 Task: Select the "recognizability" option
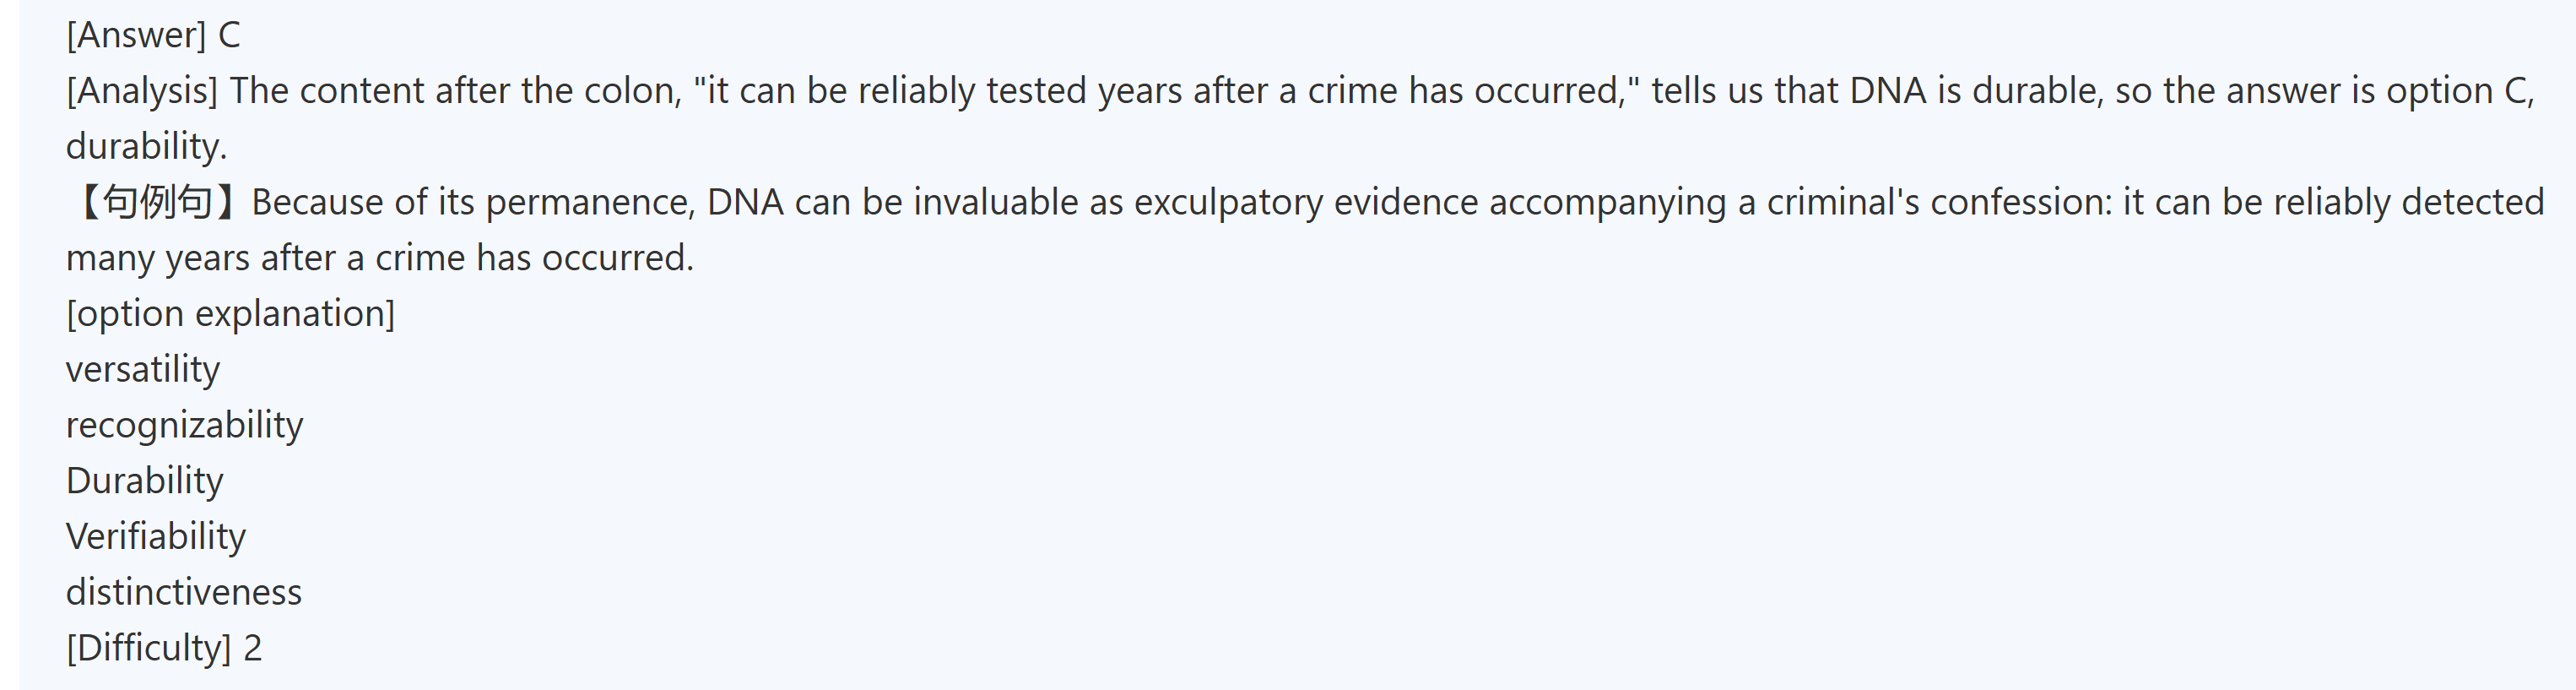point(184,425)
